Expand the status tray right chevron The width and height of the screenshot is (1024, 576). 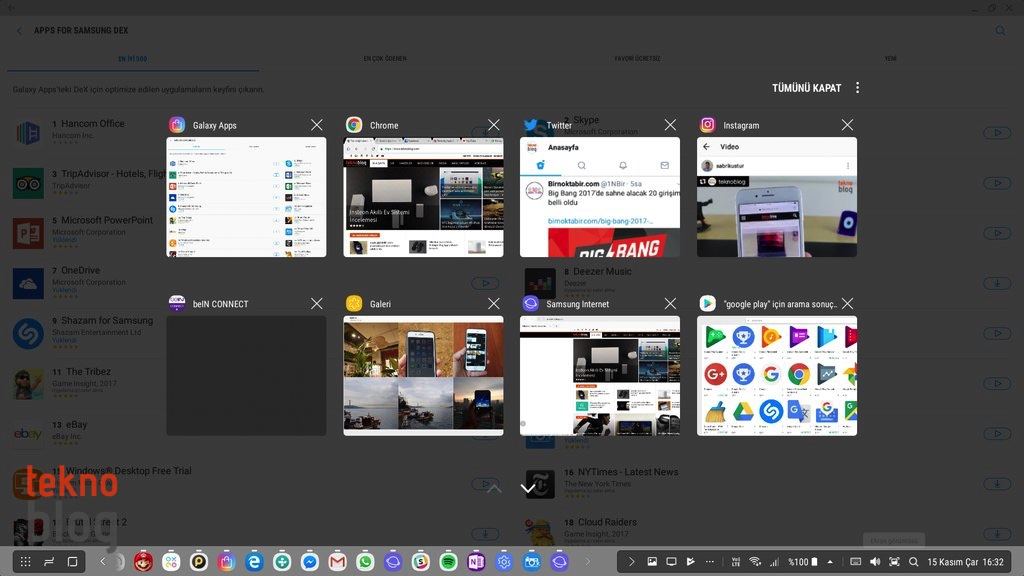coord(631,562)
